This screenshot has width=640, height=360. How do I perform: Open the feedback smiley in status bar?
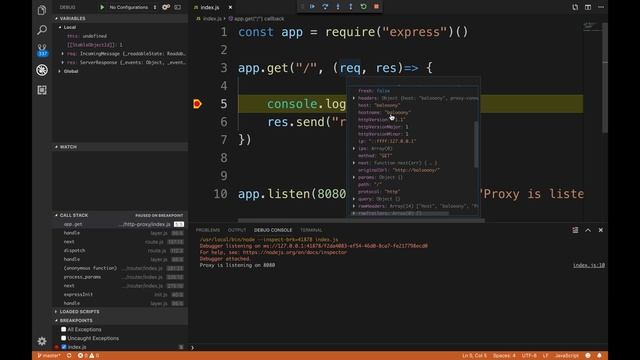coord(588,356)
